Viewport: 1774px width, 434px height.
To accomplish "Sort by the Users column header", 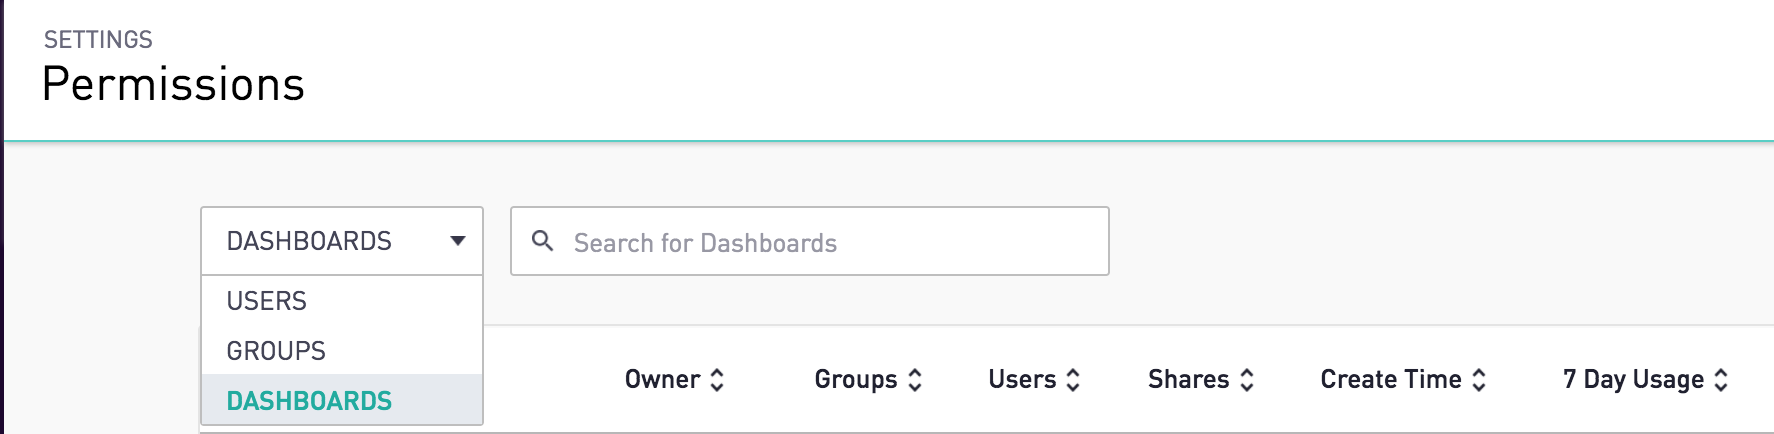I will [x=1022, y=380].
